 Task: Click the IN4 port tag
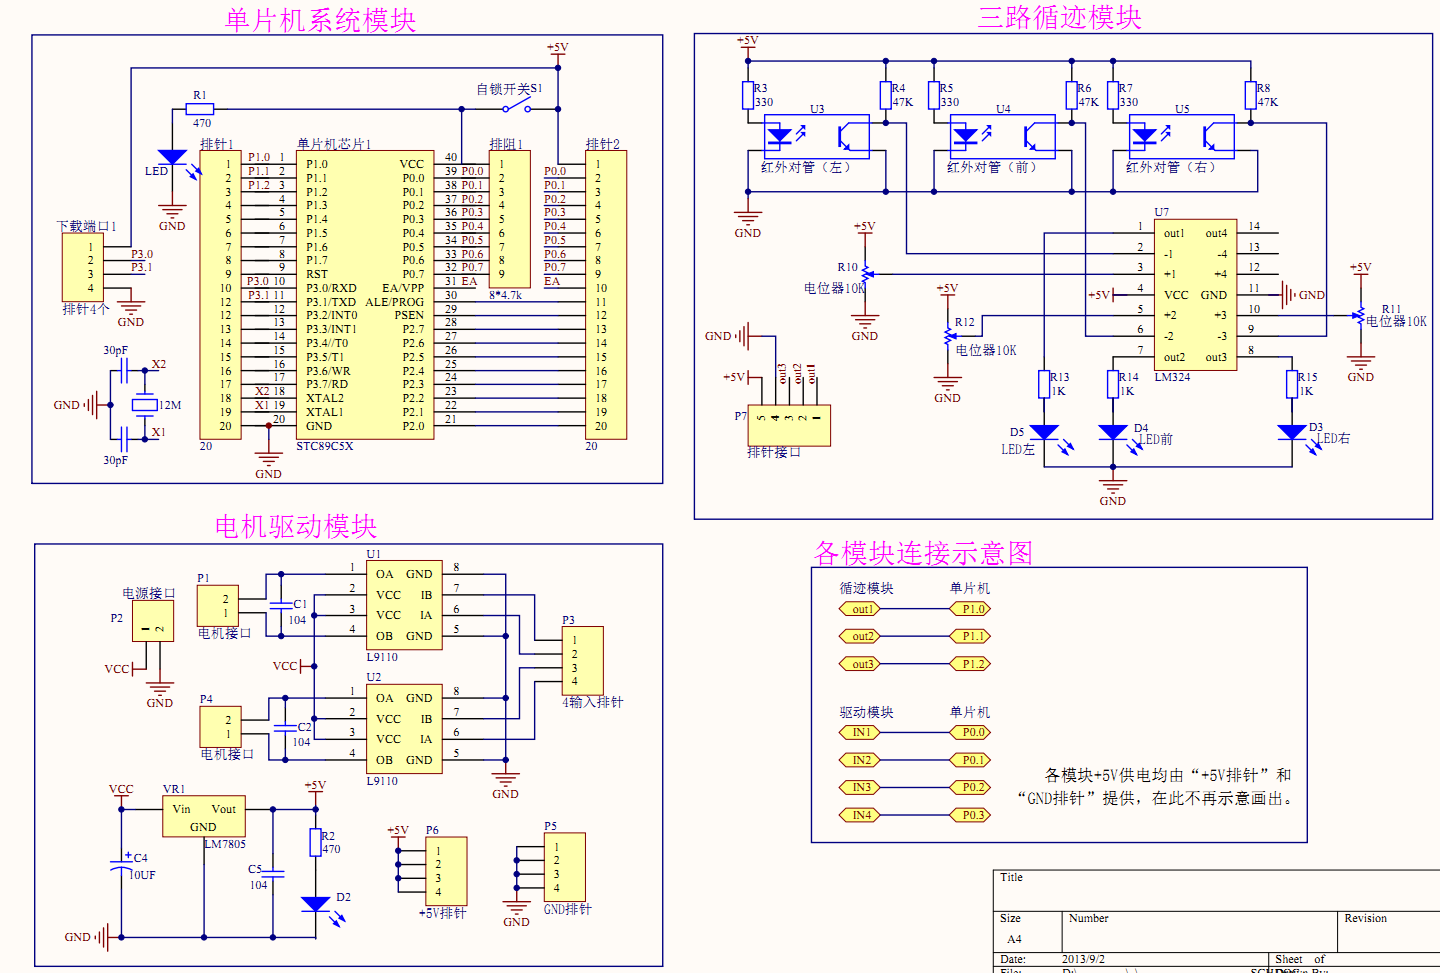(862, 815)
